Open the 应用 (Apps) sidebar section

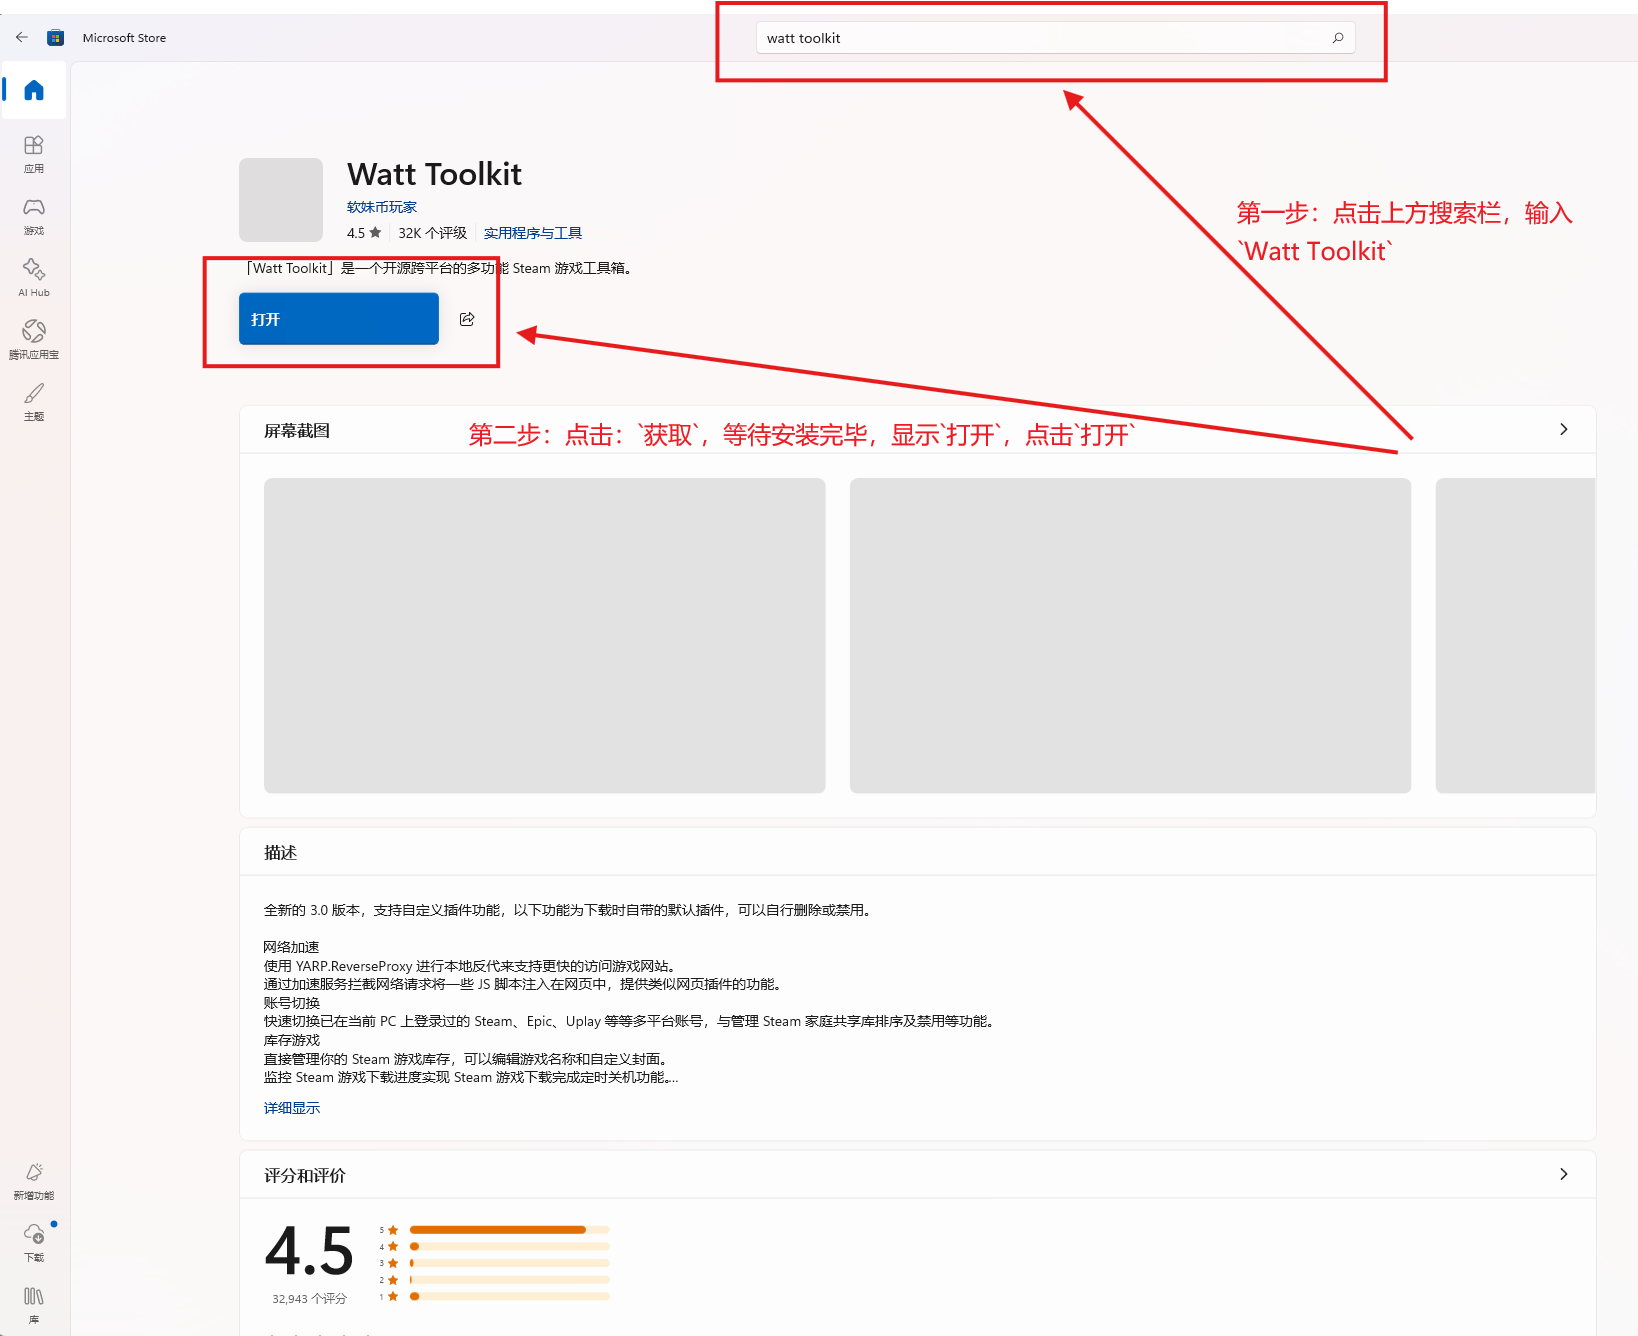[34, 154]
